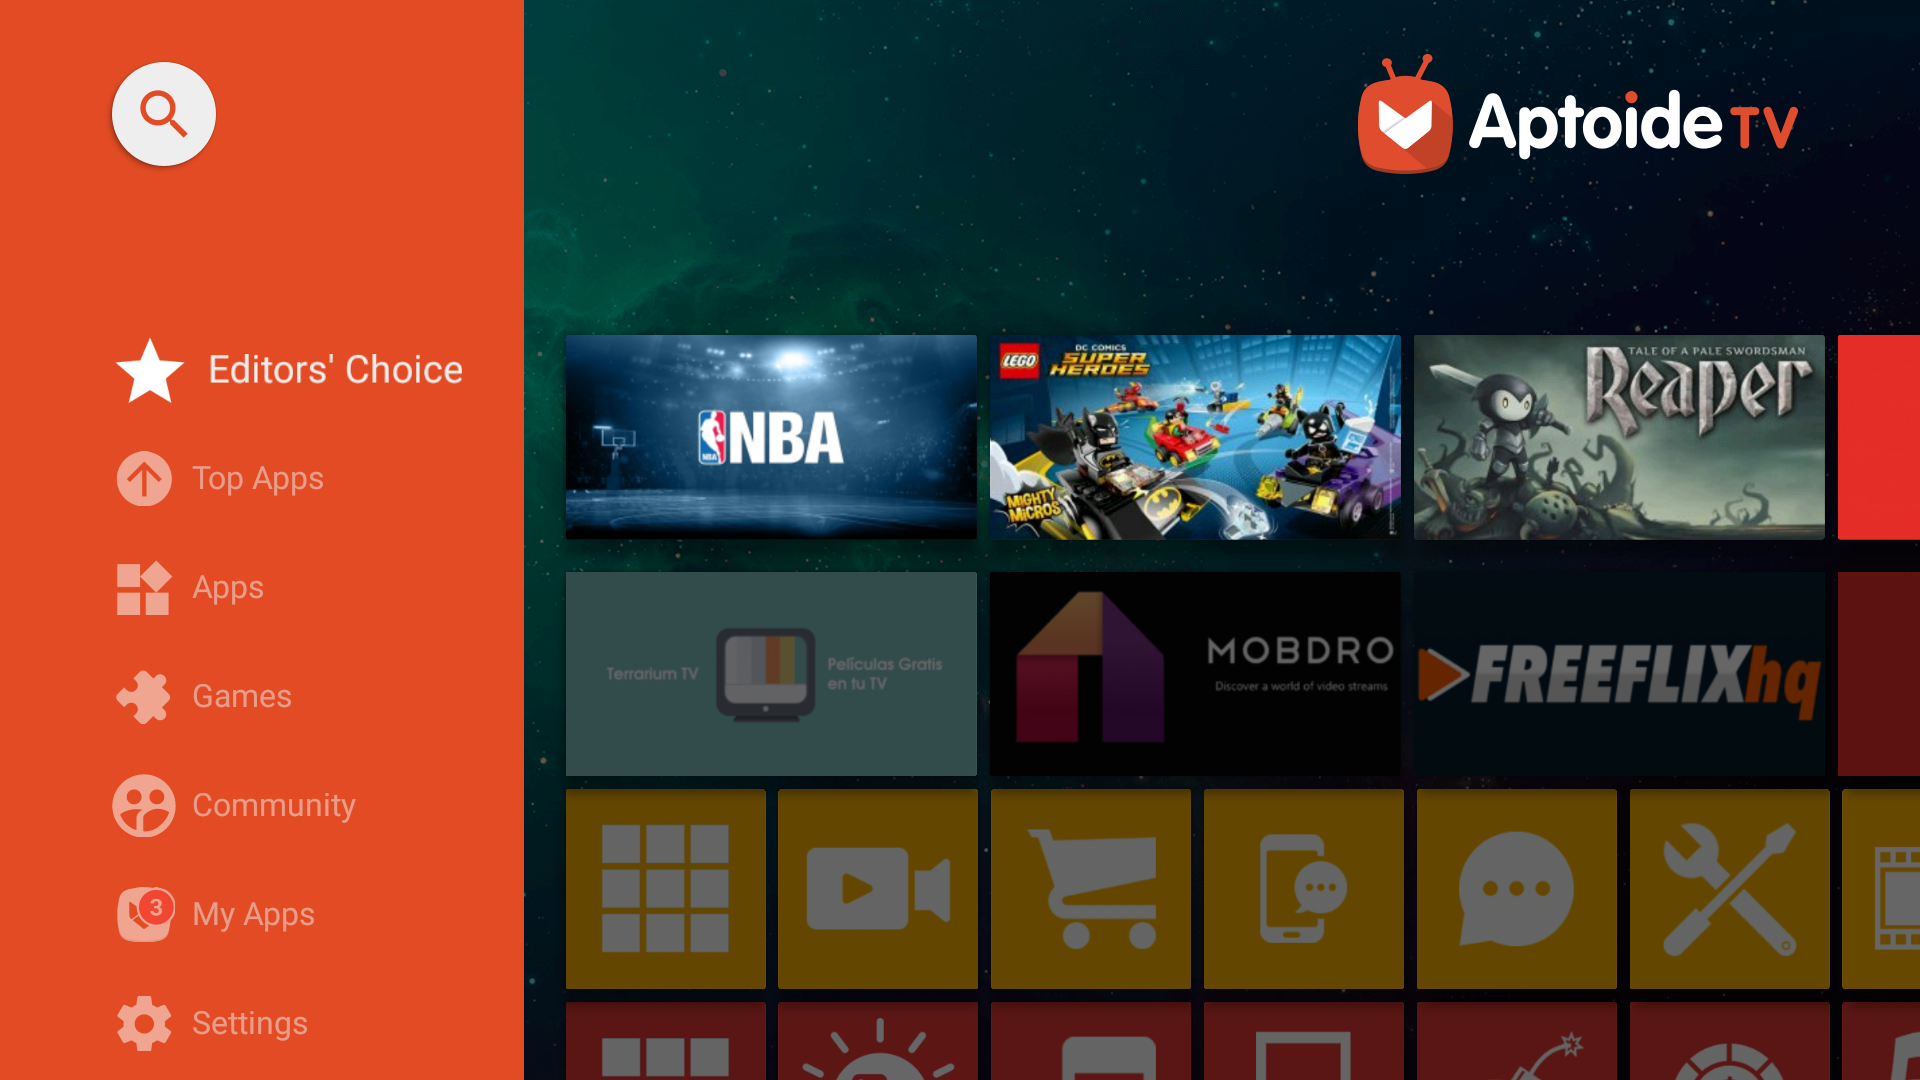
Task: Navigate to the Top Apps section
Action: [x=258, y=477]
